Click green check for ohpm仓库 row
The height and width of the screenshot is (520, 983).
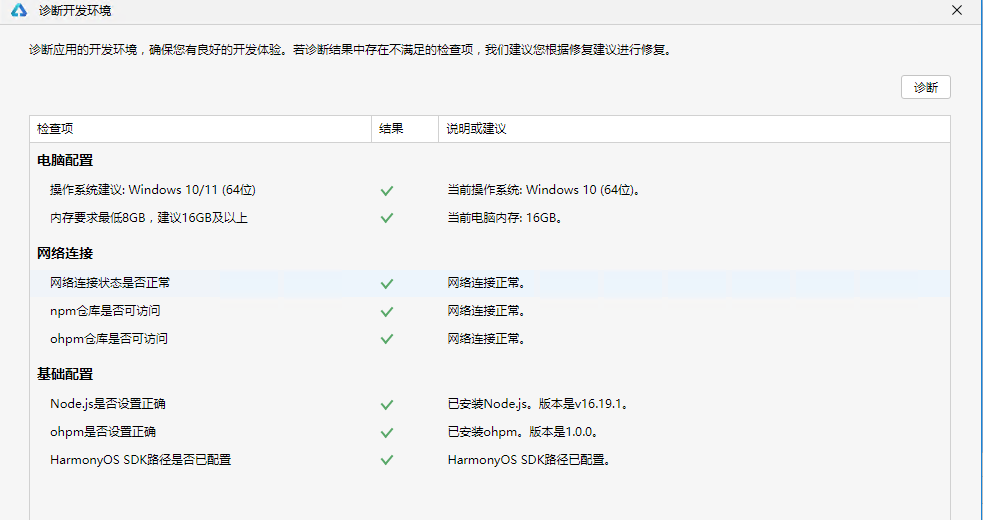pos(387,339)
